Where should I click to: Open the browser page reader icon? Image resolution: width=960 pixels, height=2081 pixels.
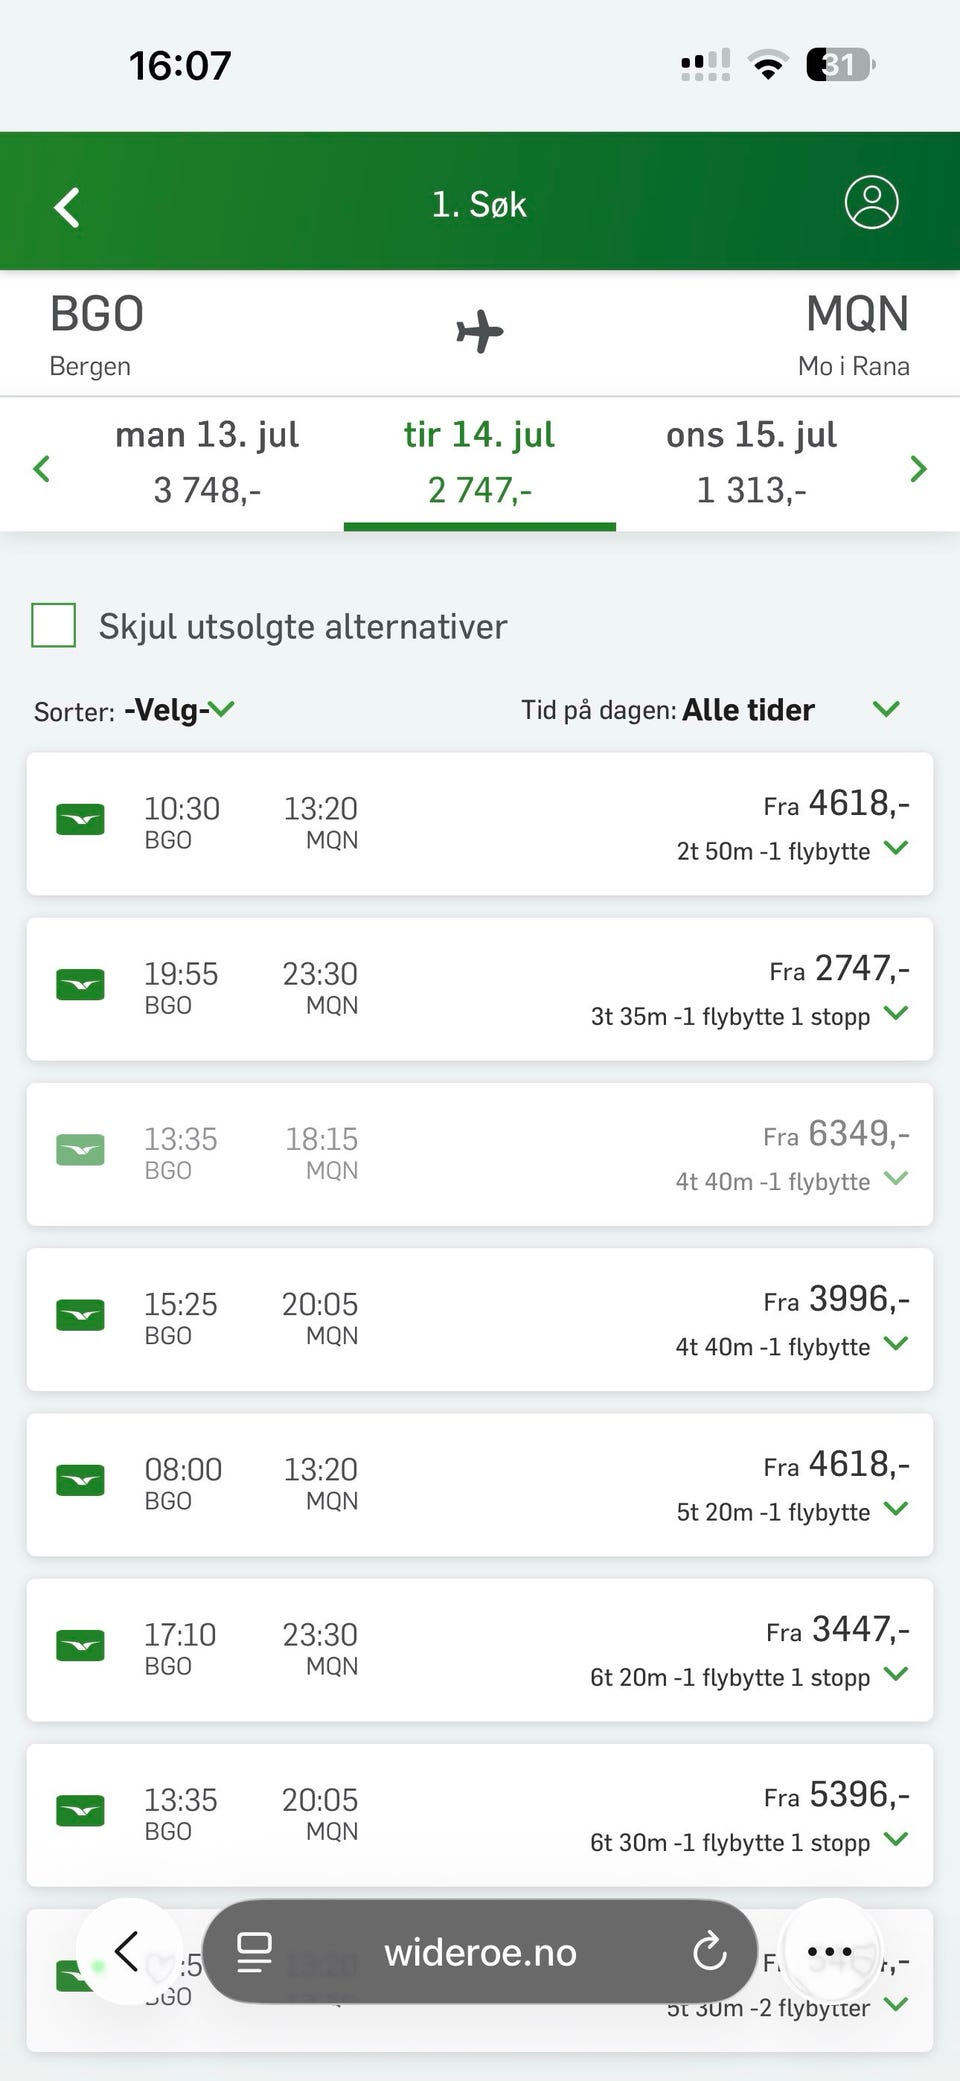pyautogui.click(x=254, y=1952)
